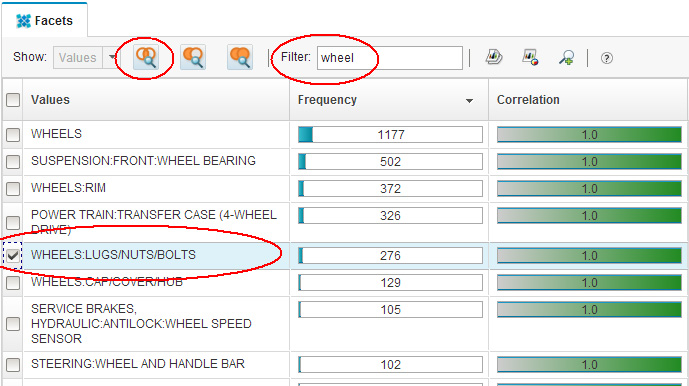Click the correlation bar in WHEELS row
The image size is (689, 386).
pos(589,135)
